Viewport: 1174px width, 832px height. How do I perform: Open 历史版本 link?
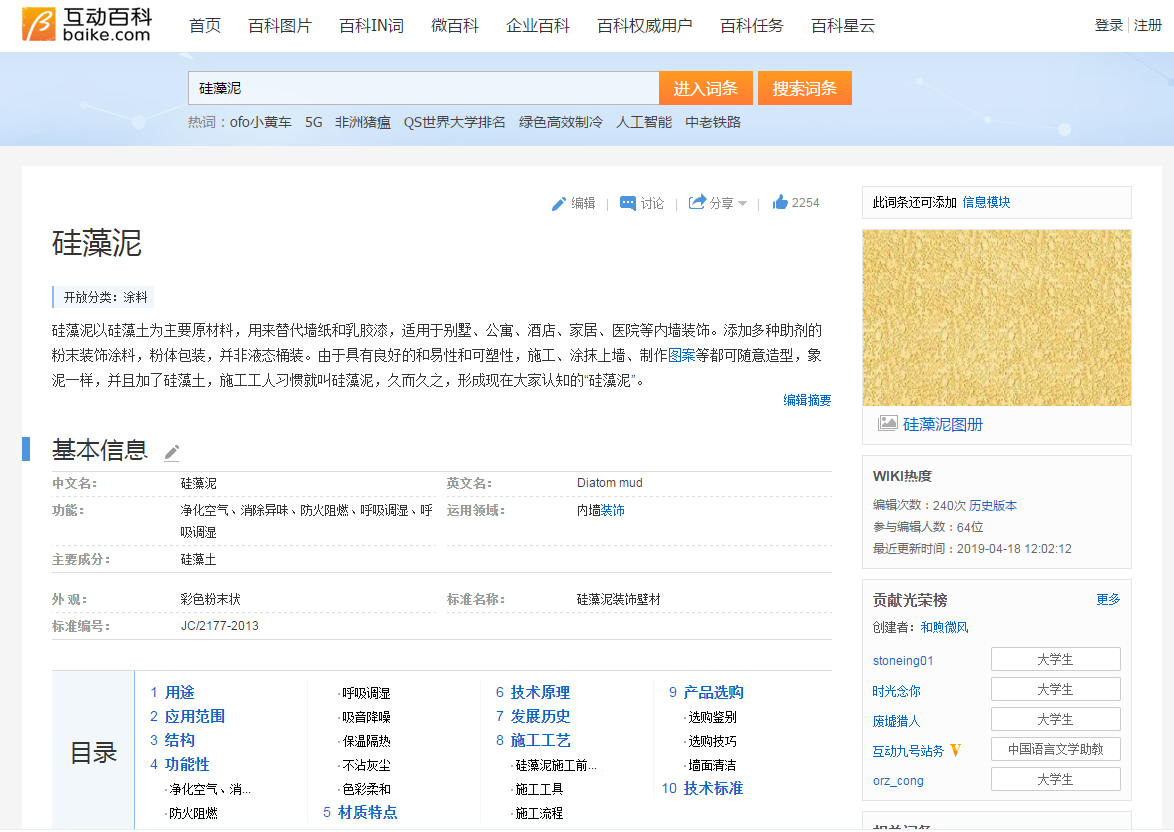(993, 505)
